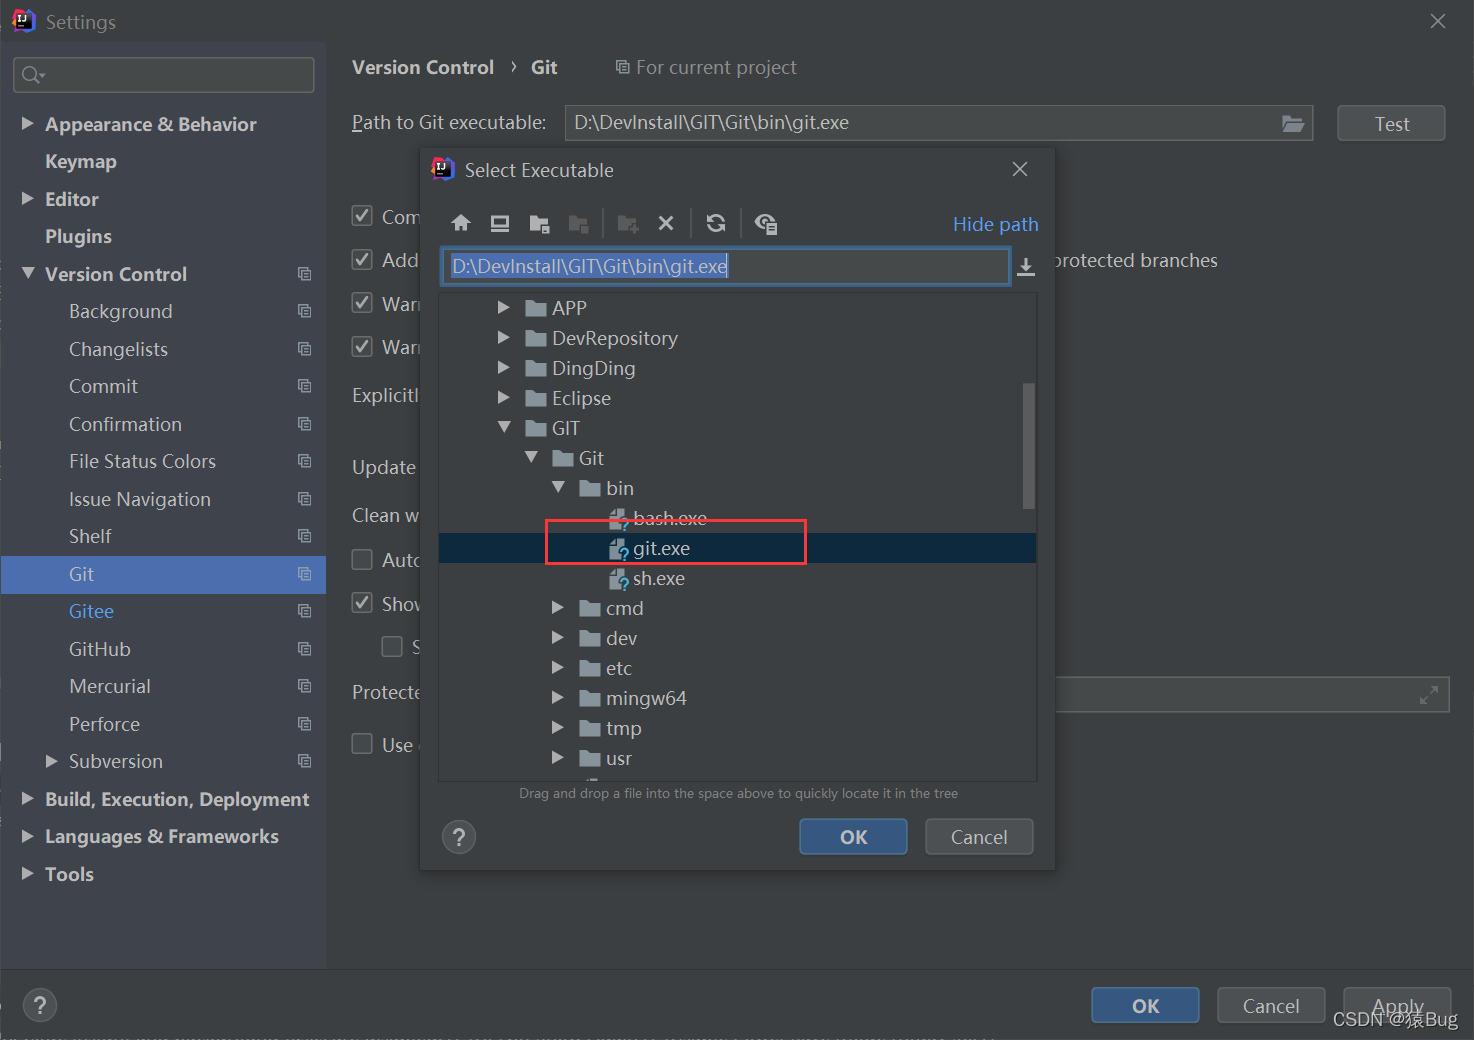1474x1040 pixels.
Task: Click the file tree vertical scrollbar
Action: (1028, 446)
